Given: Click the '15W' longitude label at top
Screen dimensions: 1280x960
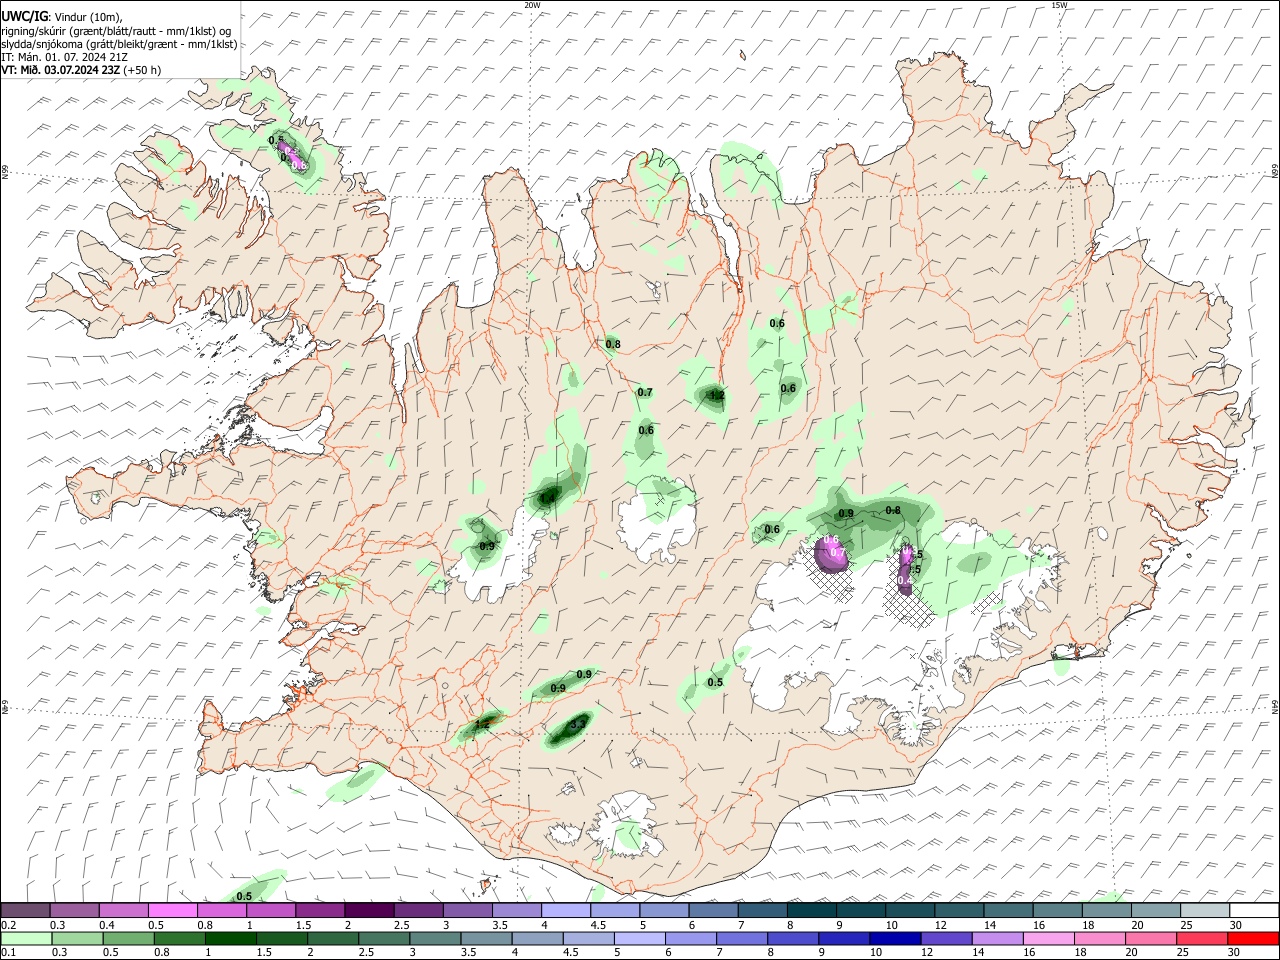Looking at the screenshot, I should 1059,5.
